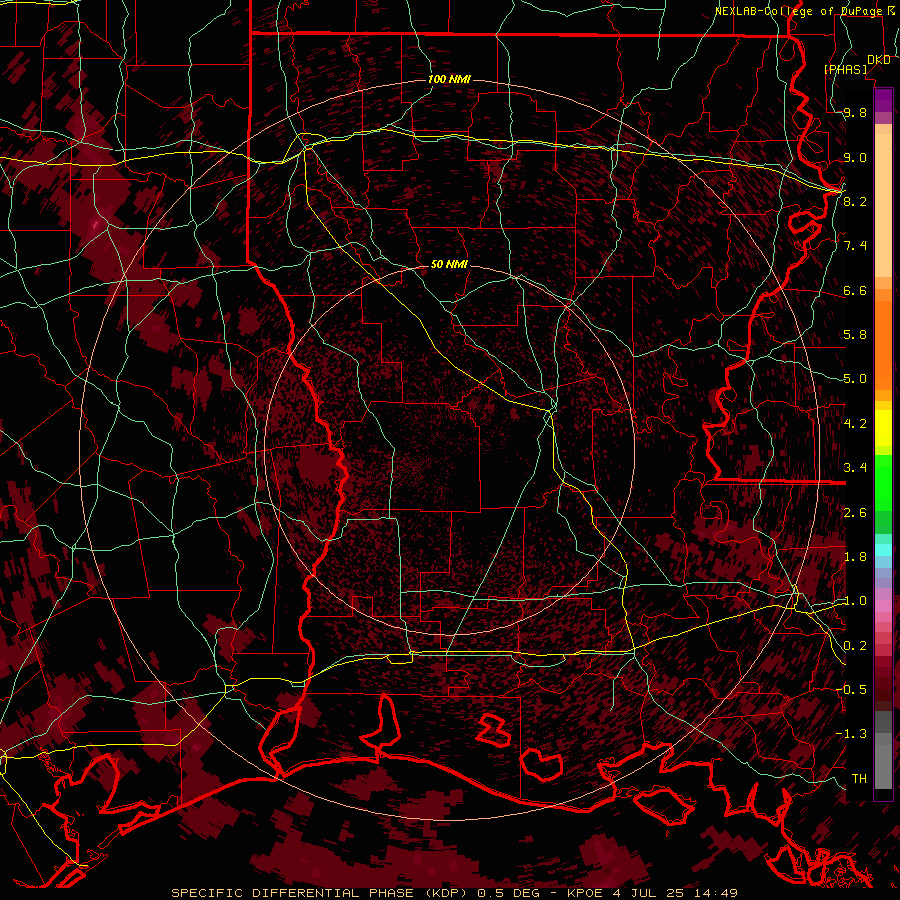
Task: Click the '50 NMI' range ring label
Action: pos(449,264)
